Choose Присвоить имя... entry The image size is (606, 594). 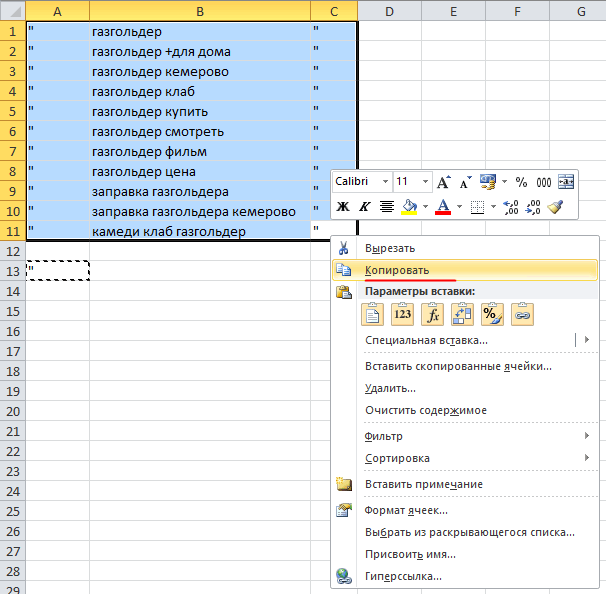tap(465, 554)
